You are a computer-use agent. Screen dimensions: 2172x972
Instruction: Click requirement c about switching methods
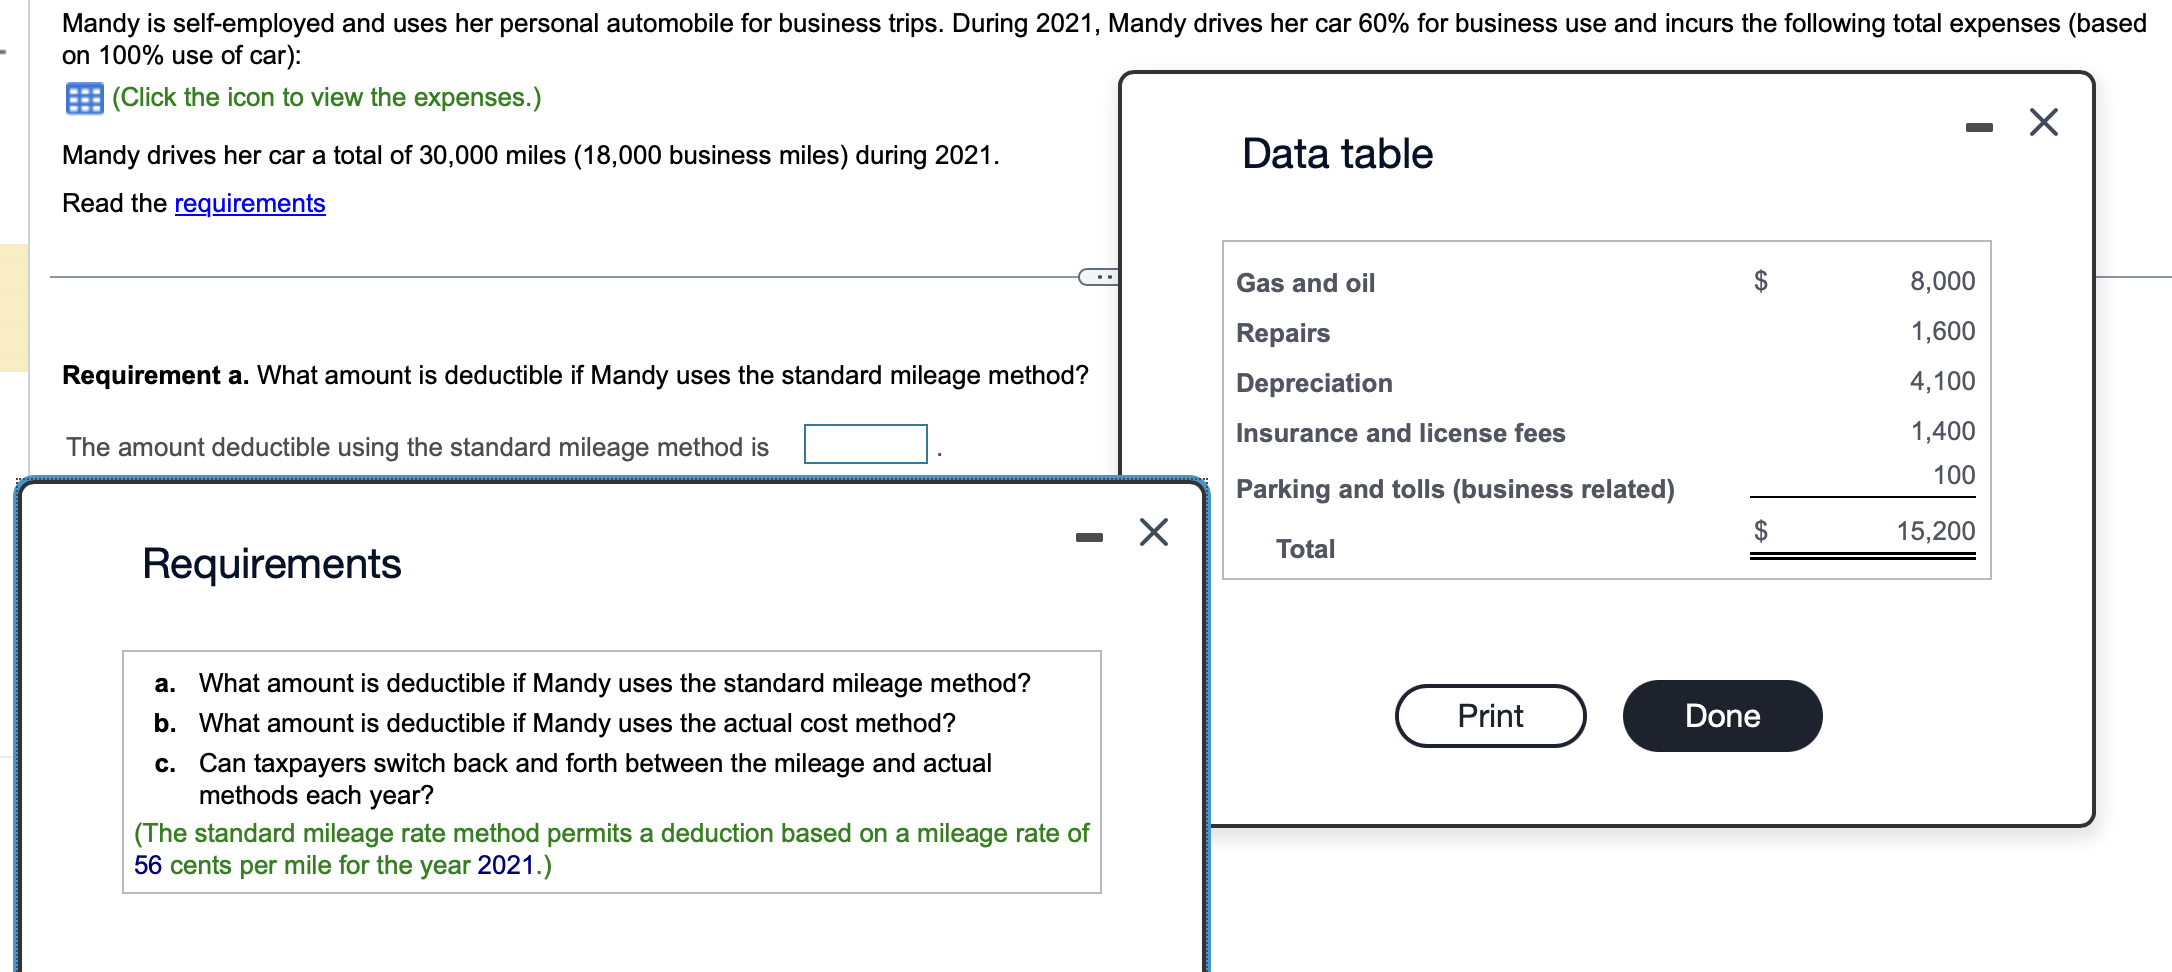point(595,779)
